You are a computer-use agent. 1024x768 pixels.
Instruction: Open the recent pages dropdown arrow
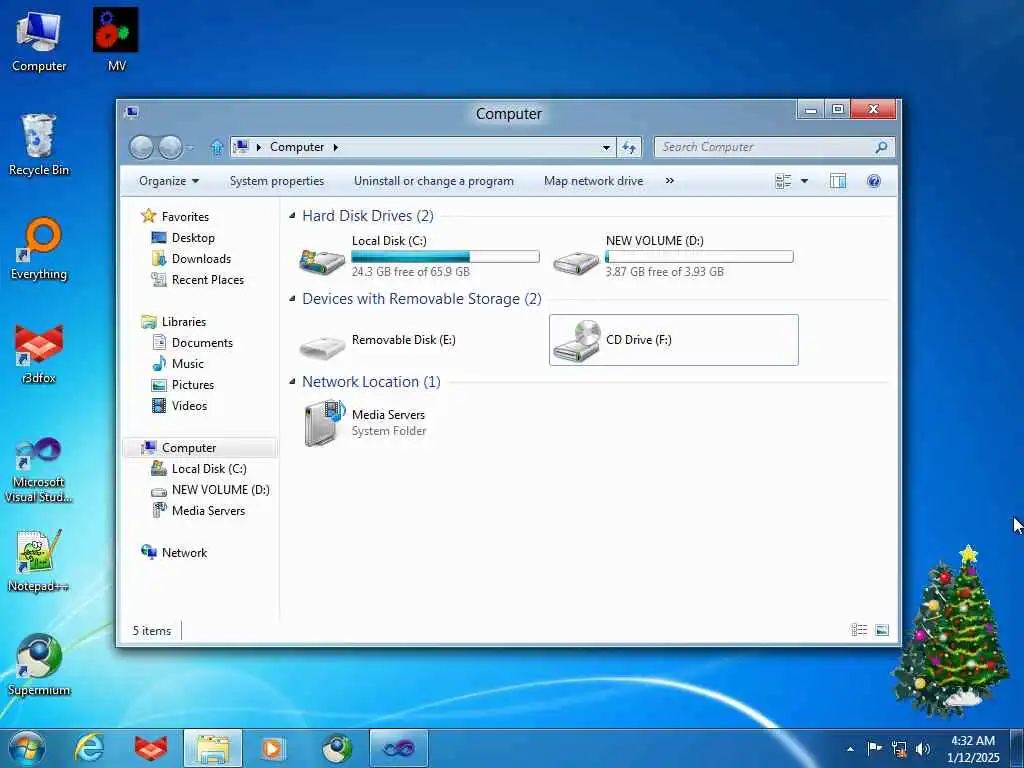tap(189, 148)
